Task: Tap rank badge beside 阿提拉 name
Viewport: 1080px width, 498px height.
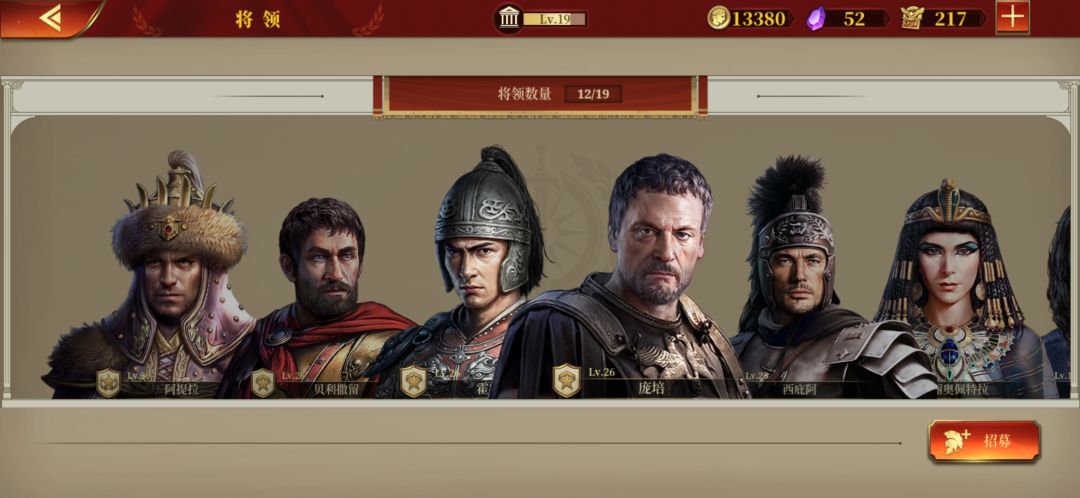Action: 108,383
